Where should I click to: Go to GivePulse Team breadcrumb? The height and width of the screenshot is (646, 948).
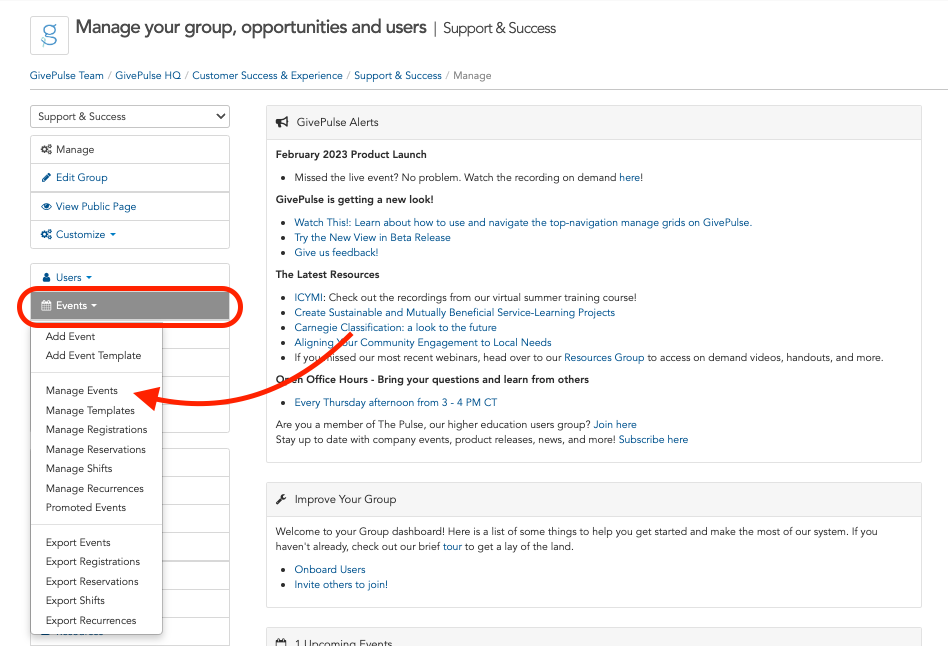point(67,76)
